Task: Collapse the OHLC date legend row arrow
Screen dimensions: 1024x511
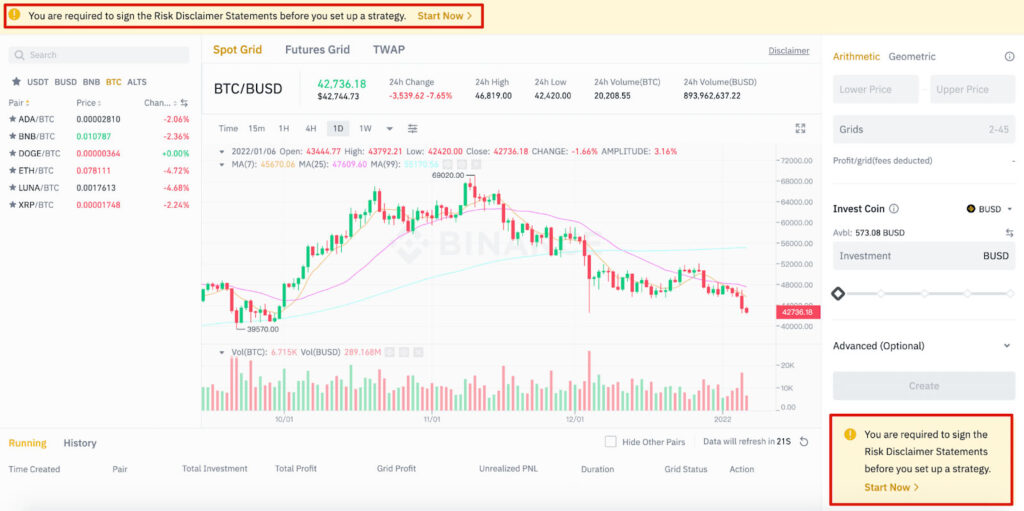Action: click(223, 152)
